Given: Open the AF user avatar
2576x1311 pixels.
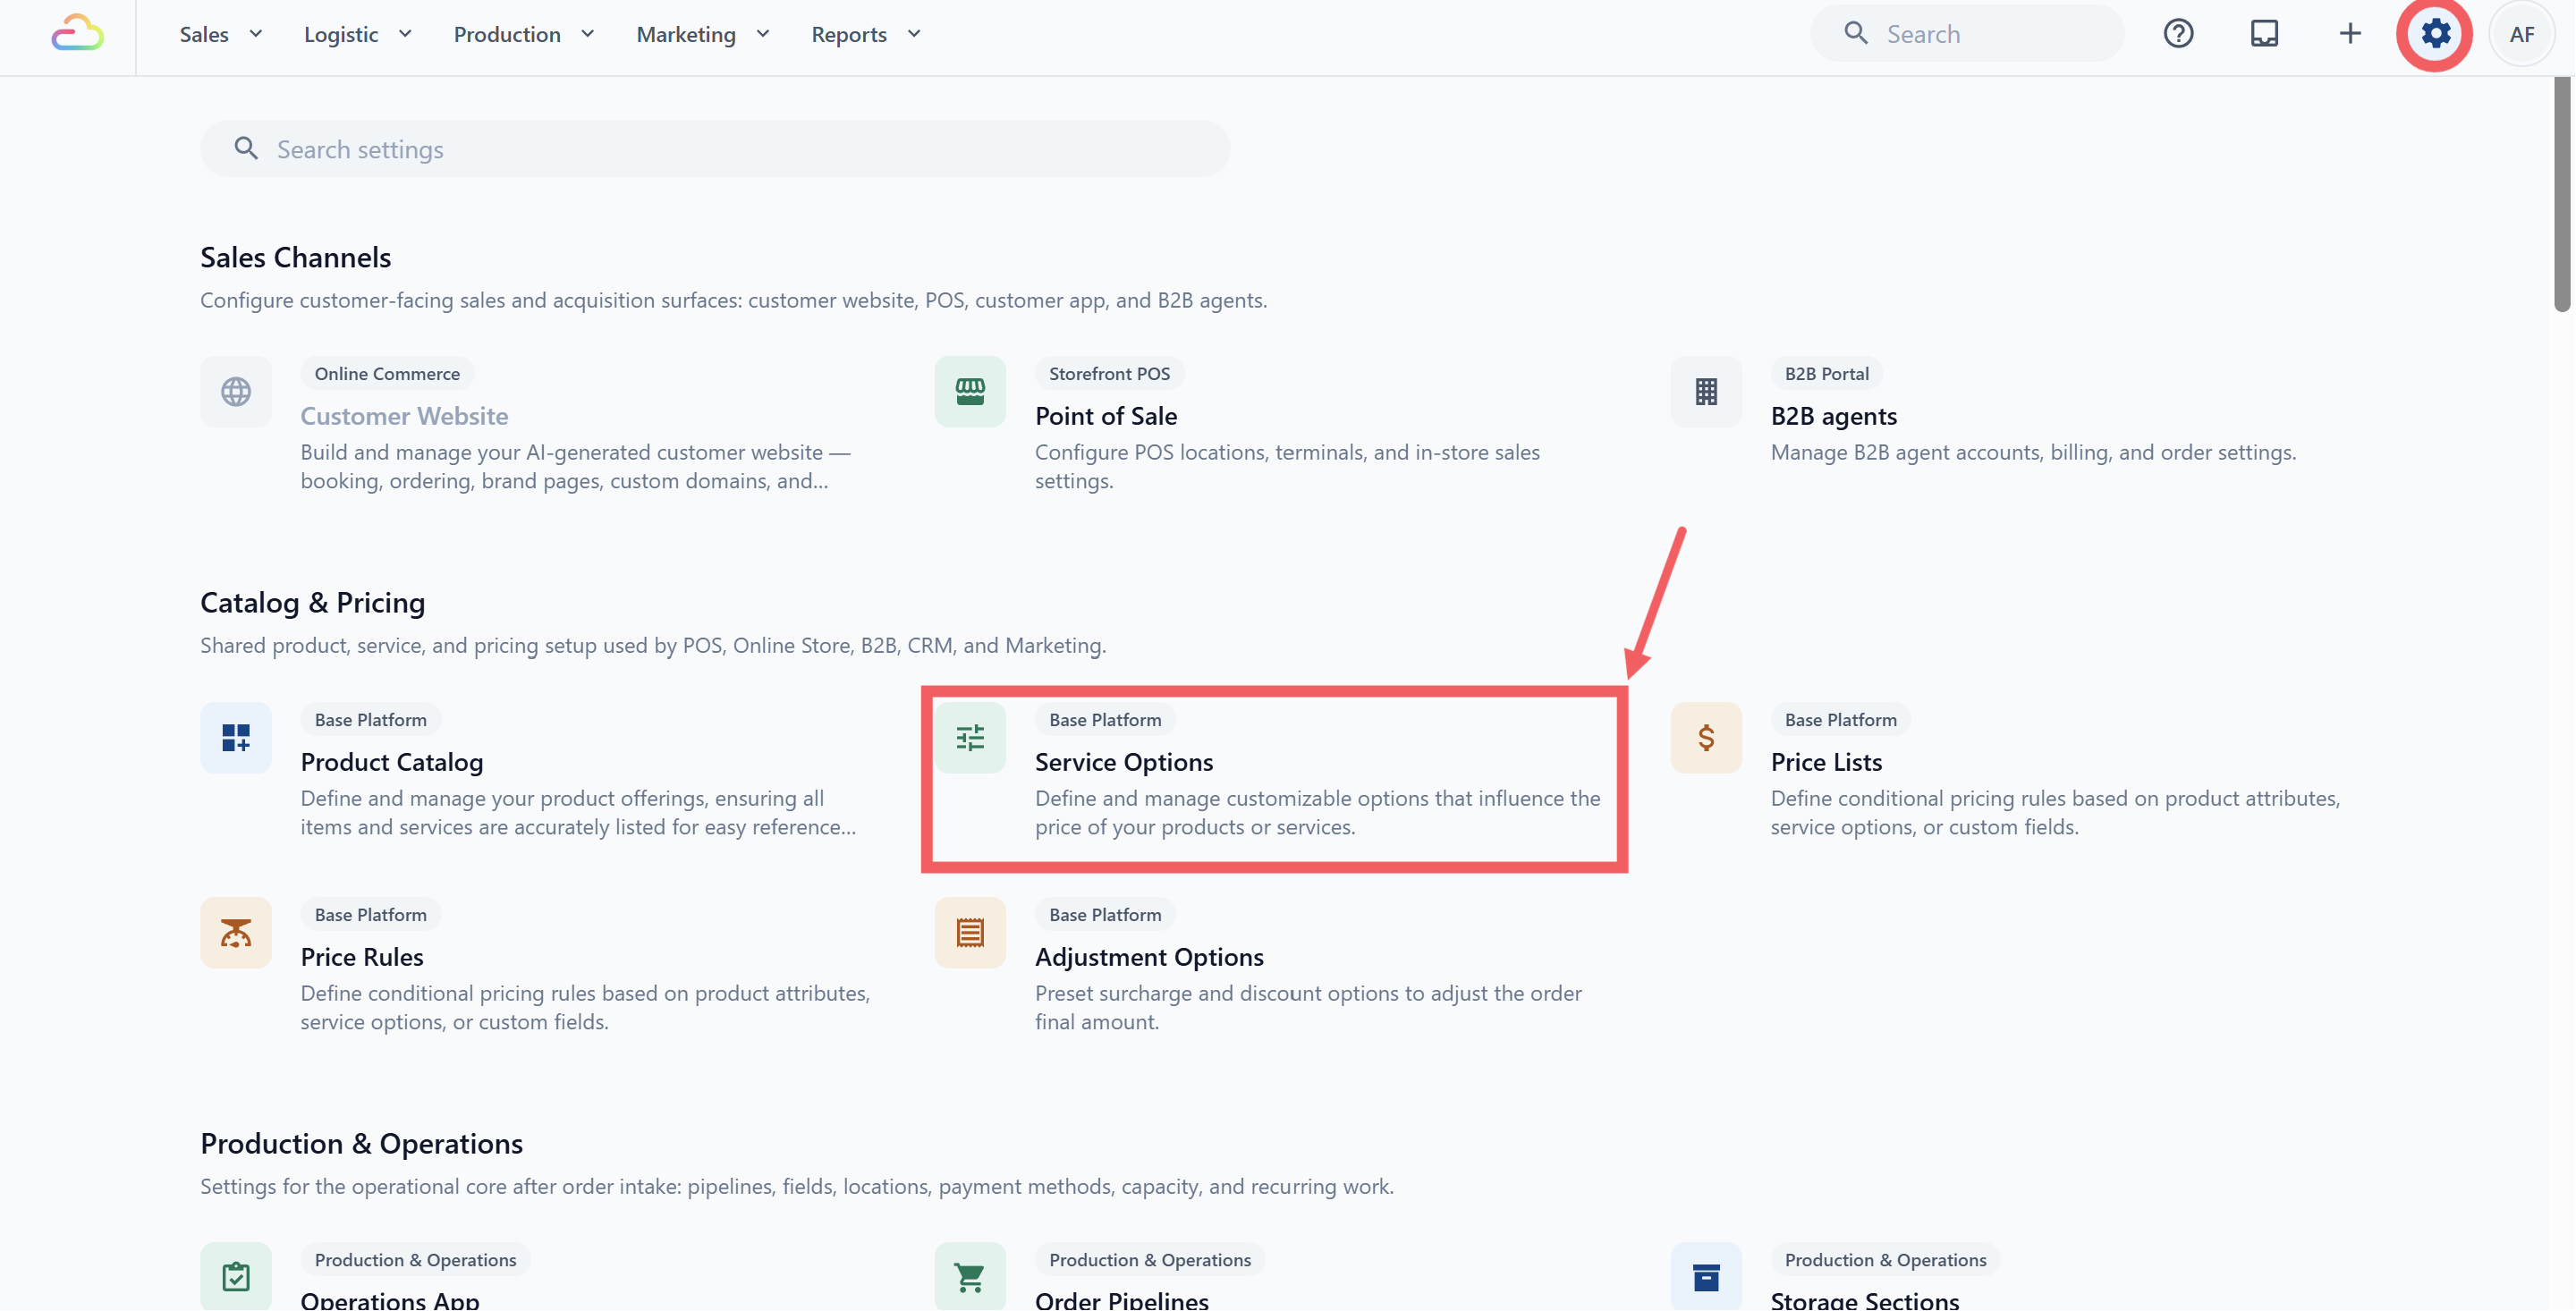Looking at the screenshot, I should coord(2522,34).
